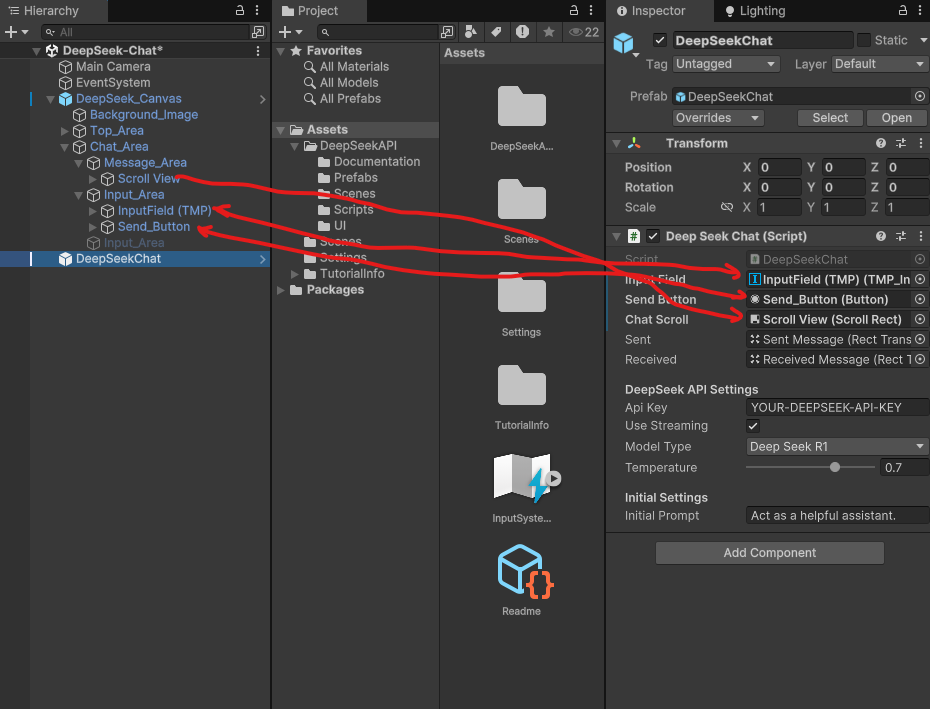Toggle constrained proportions link on Scale
The width and height of the screenshot is (930, 709).
727,207
